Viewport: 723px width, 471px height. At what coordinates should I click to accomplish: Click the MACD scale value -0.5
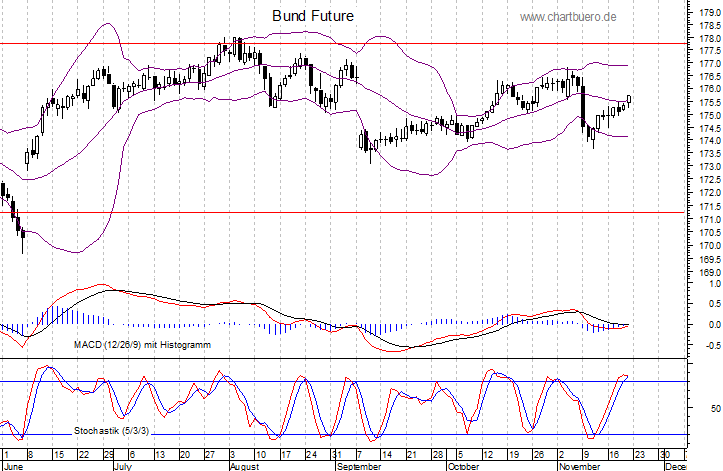coord(714,346)
